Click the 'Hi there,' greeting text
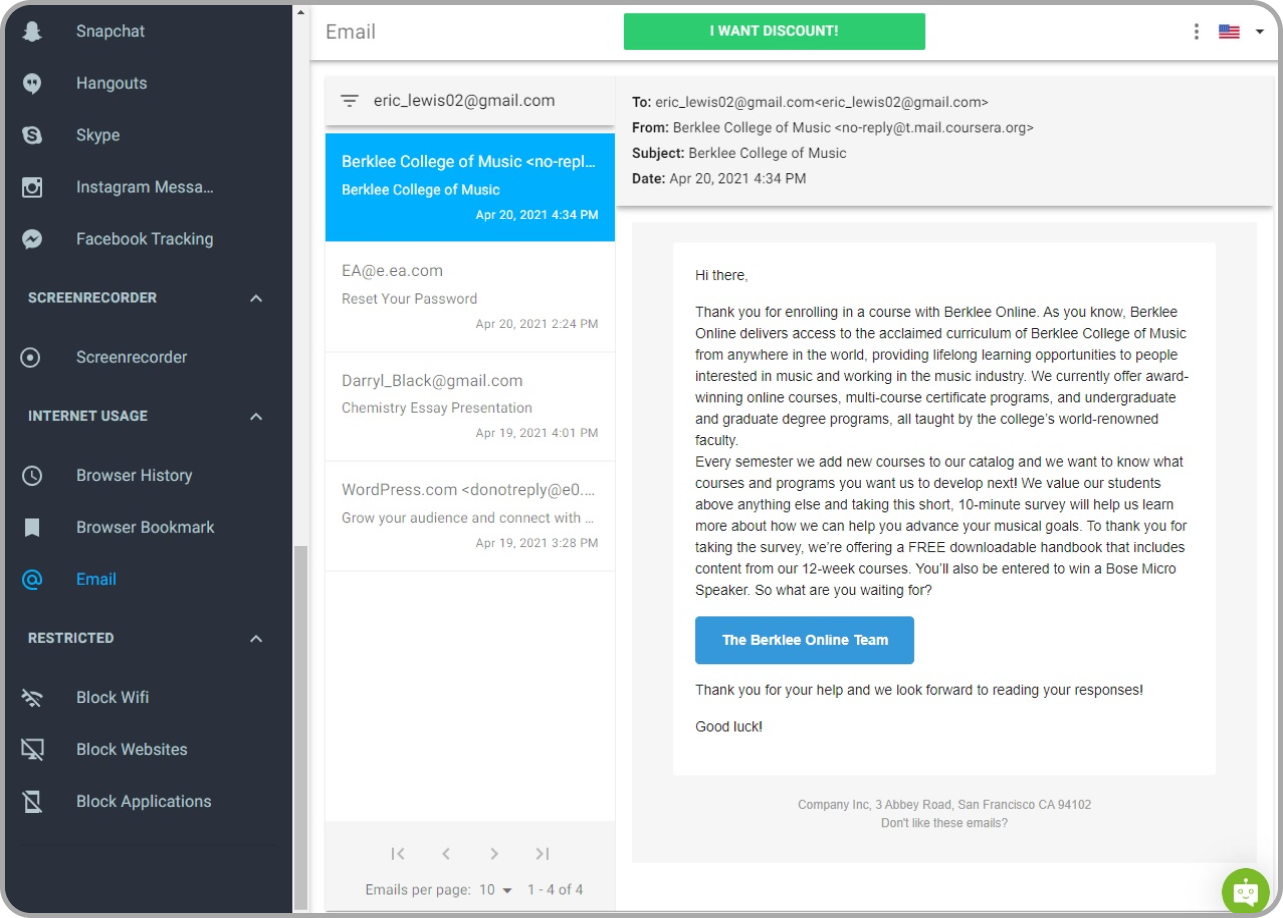The height and width of the screenshot is (918, 1283). [x=722, y=275]
